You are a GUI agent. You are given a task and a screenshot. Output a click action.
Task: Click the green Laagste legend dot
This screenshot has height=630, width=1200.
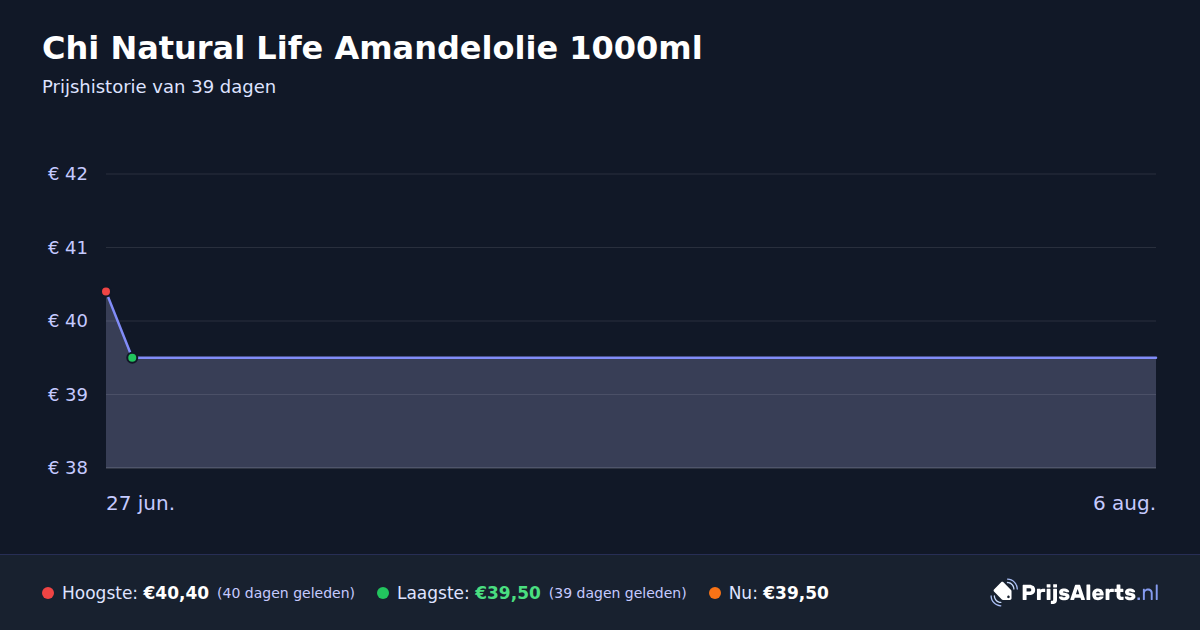coord(383,593)
